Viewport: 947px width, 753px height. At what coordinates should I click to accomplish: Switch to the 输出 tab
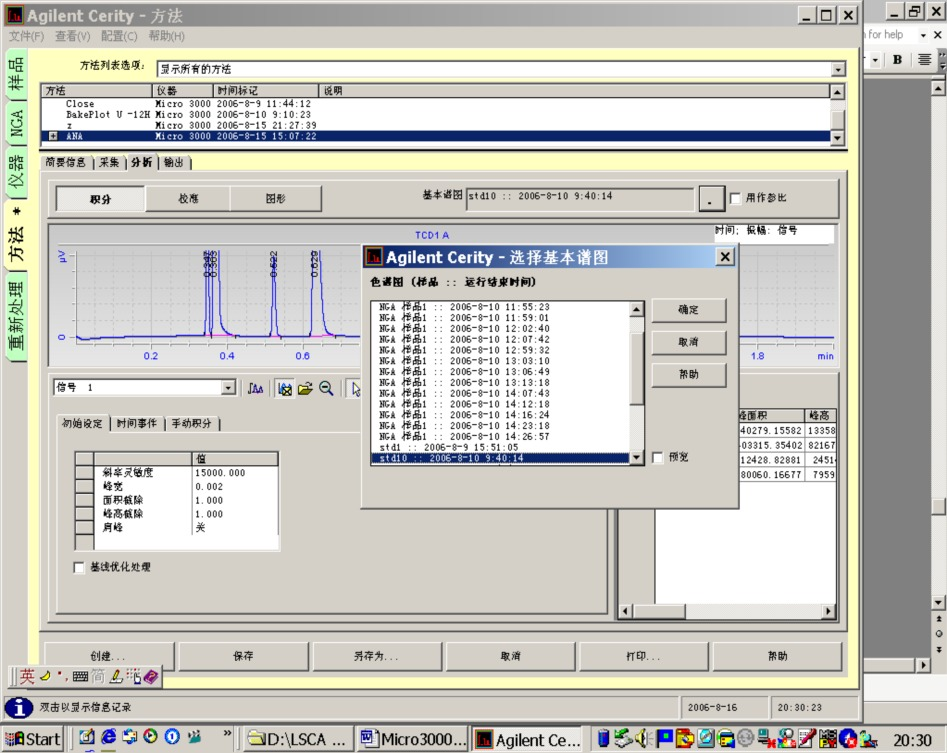(x=174, y=162)
